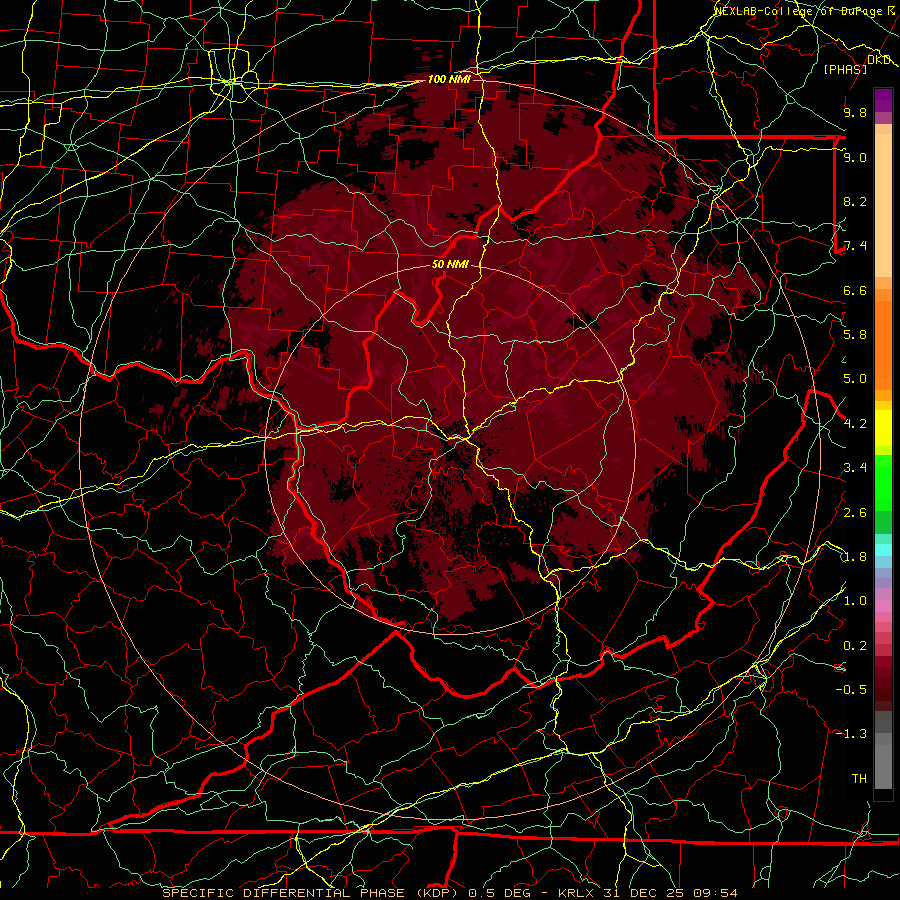
Task: Select the 8.2 scale value
Action: (855, 201)
